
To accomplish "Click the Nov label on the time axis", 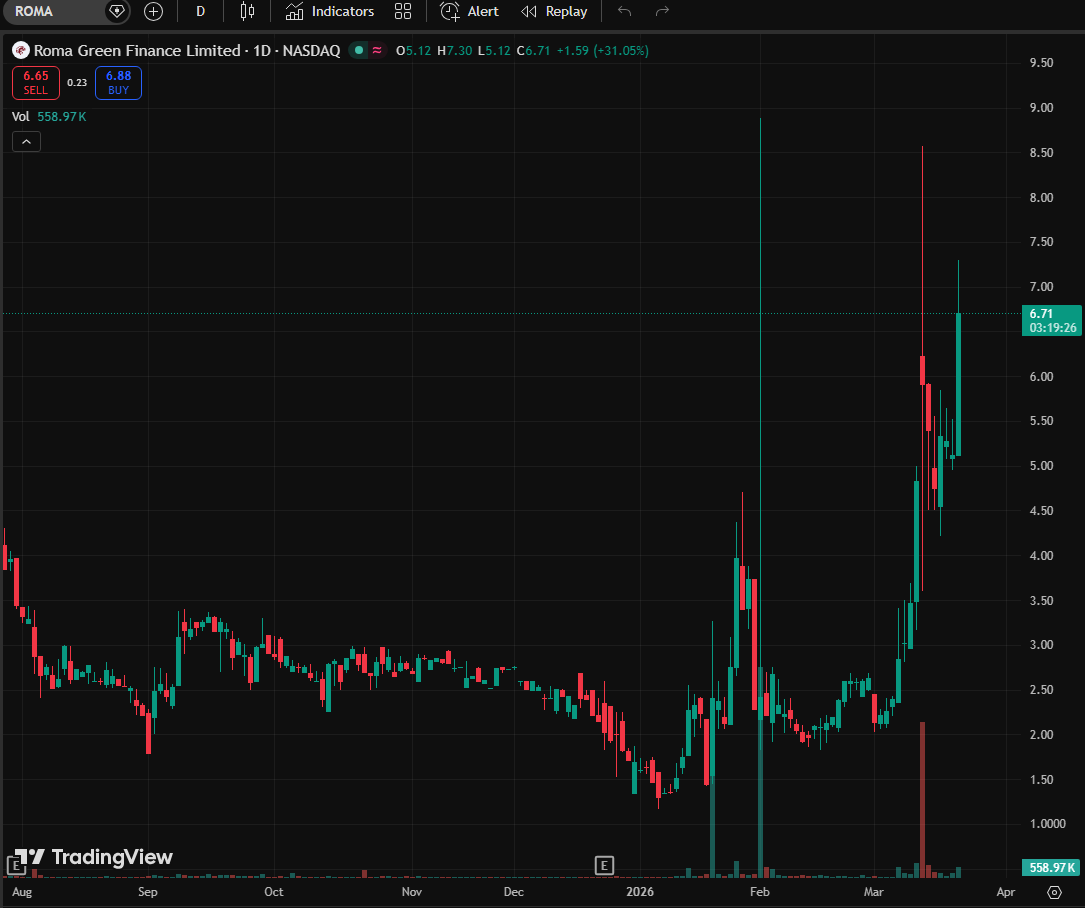I will (412, 892).
